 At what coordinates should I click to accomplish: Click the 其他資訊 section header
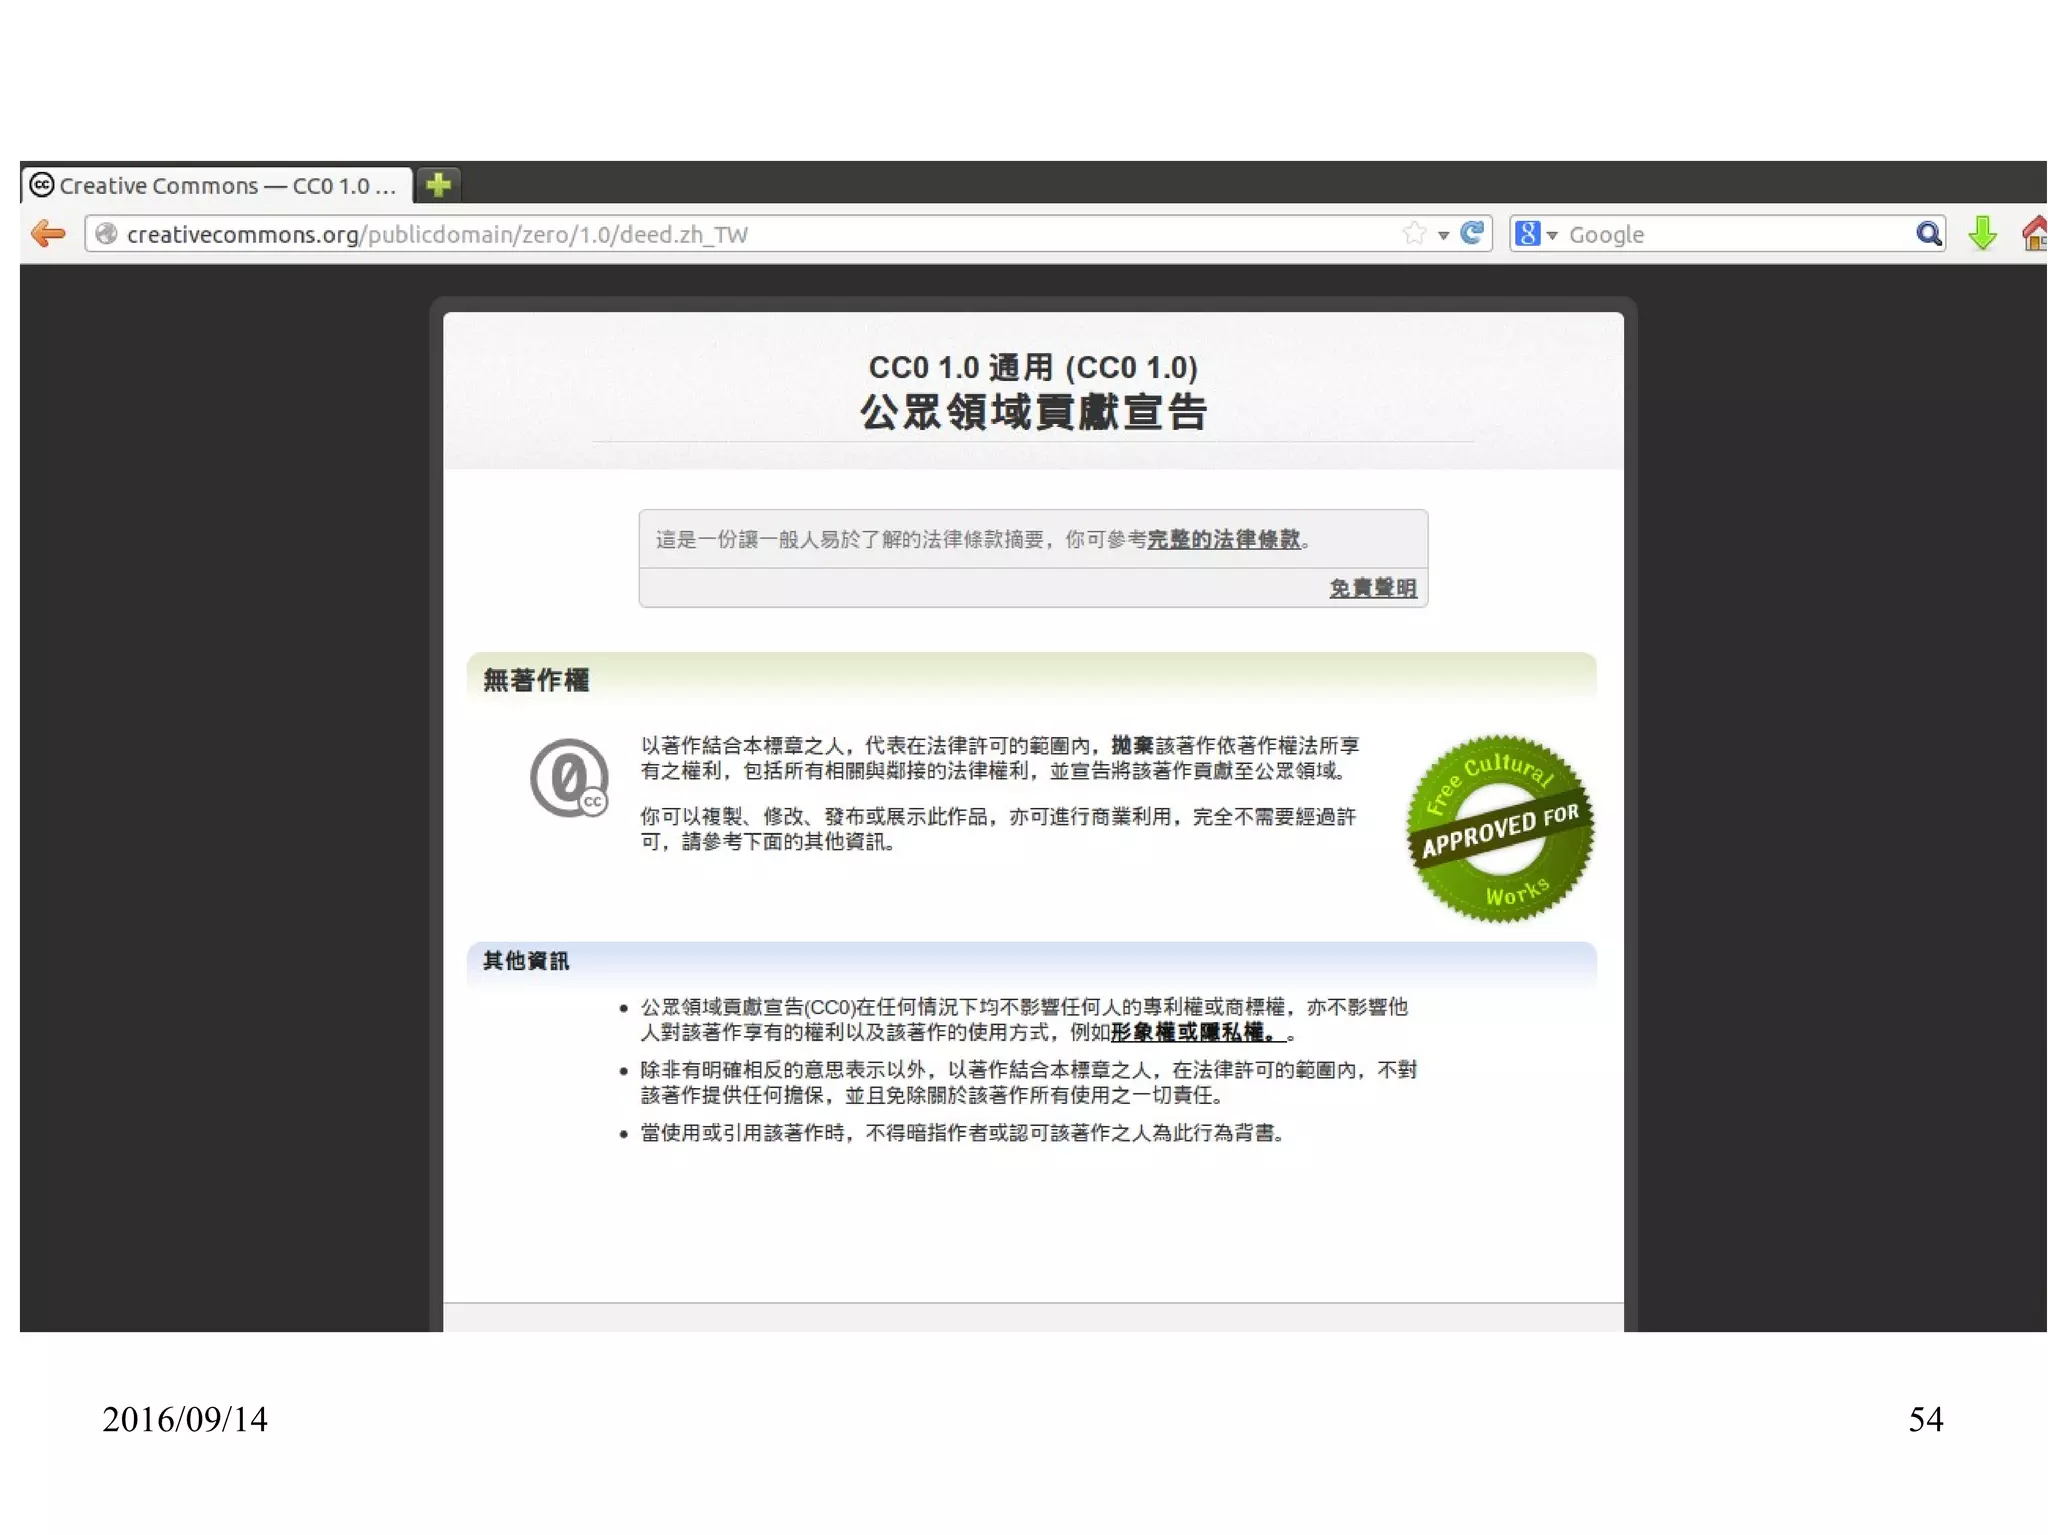pyautogui.click(x=526, y=961)
